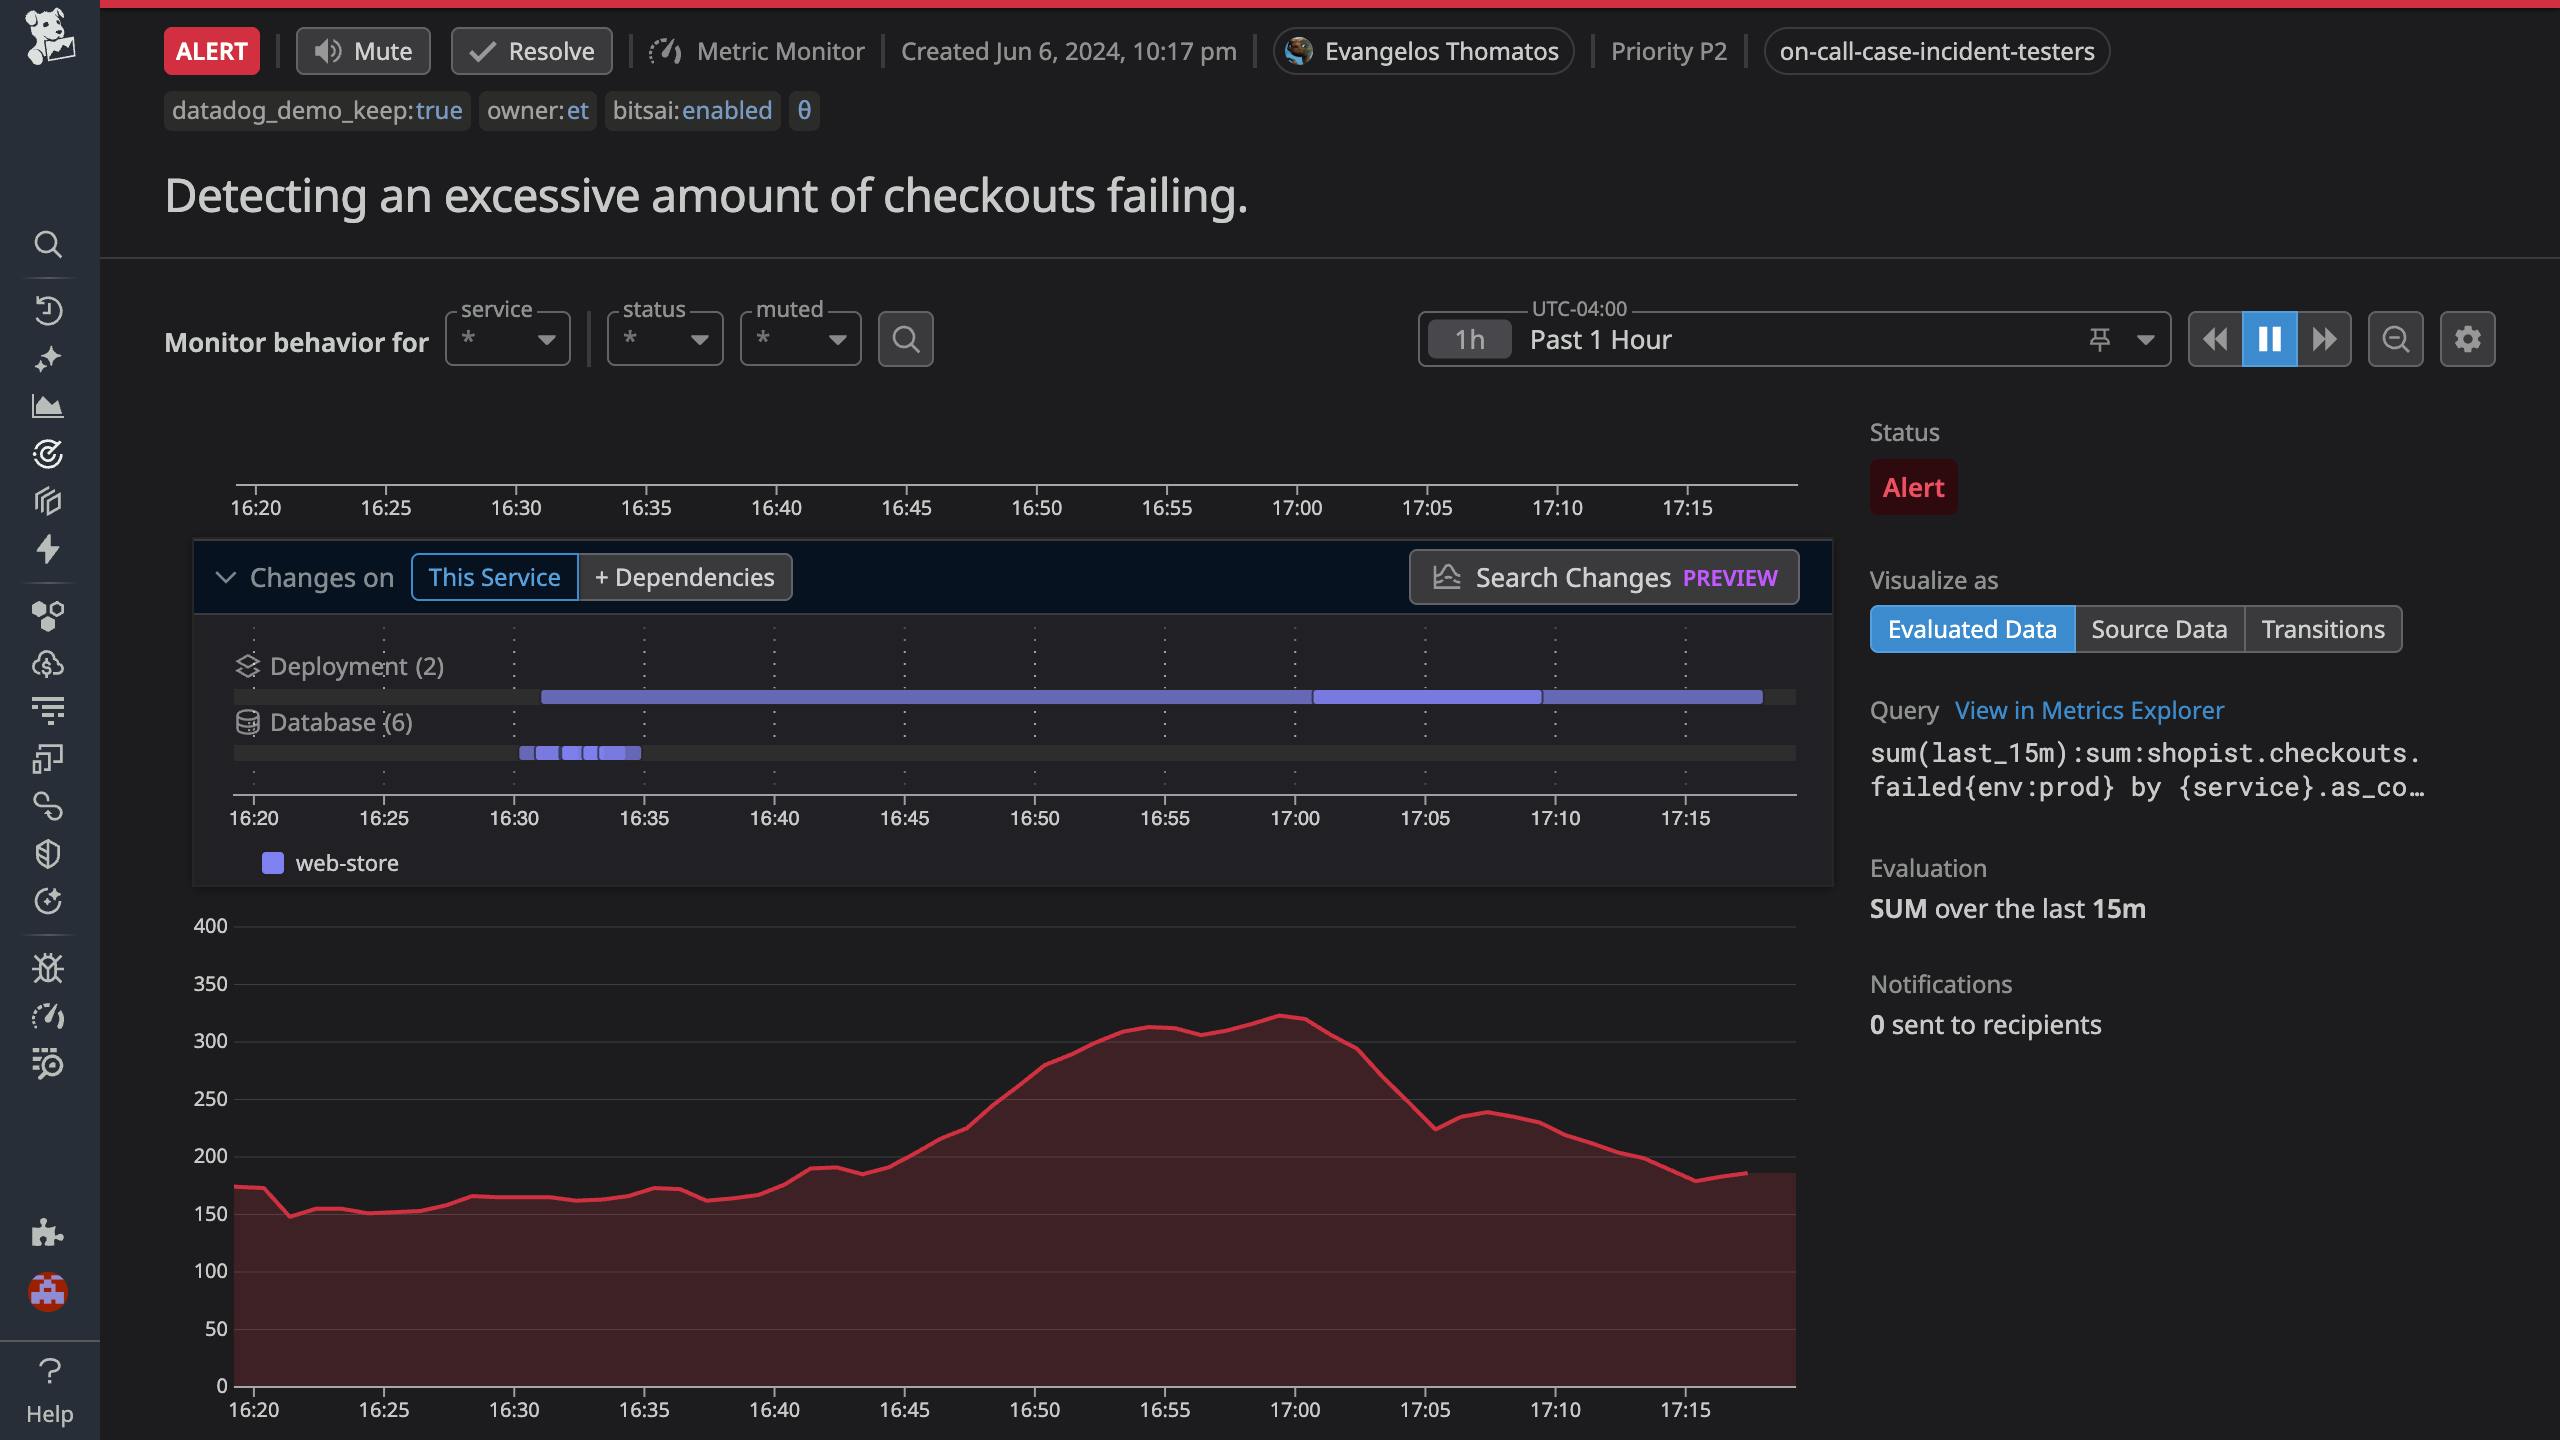Open the Dashboards chart icon
The height and width of the screenshot is (1440, 2560).
point(48,406)
